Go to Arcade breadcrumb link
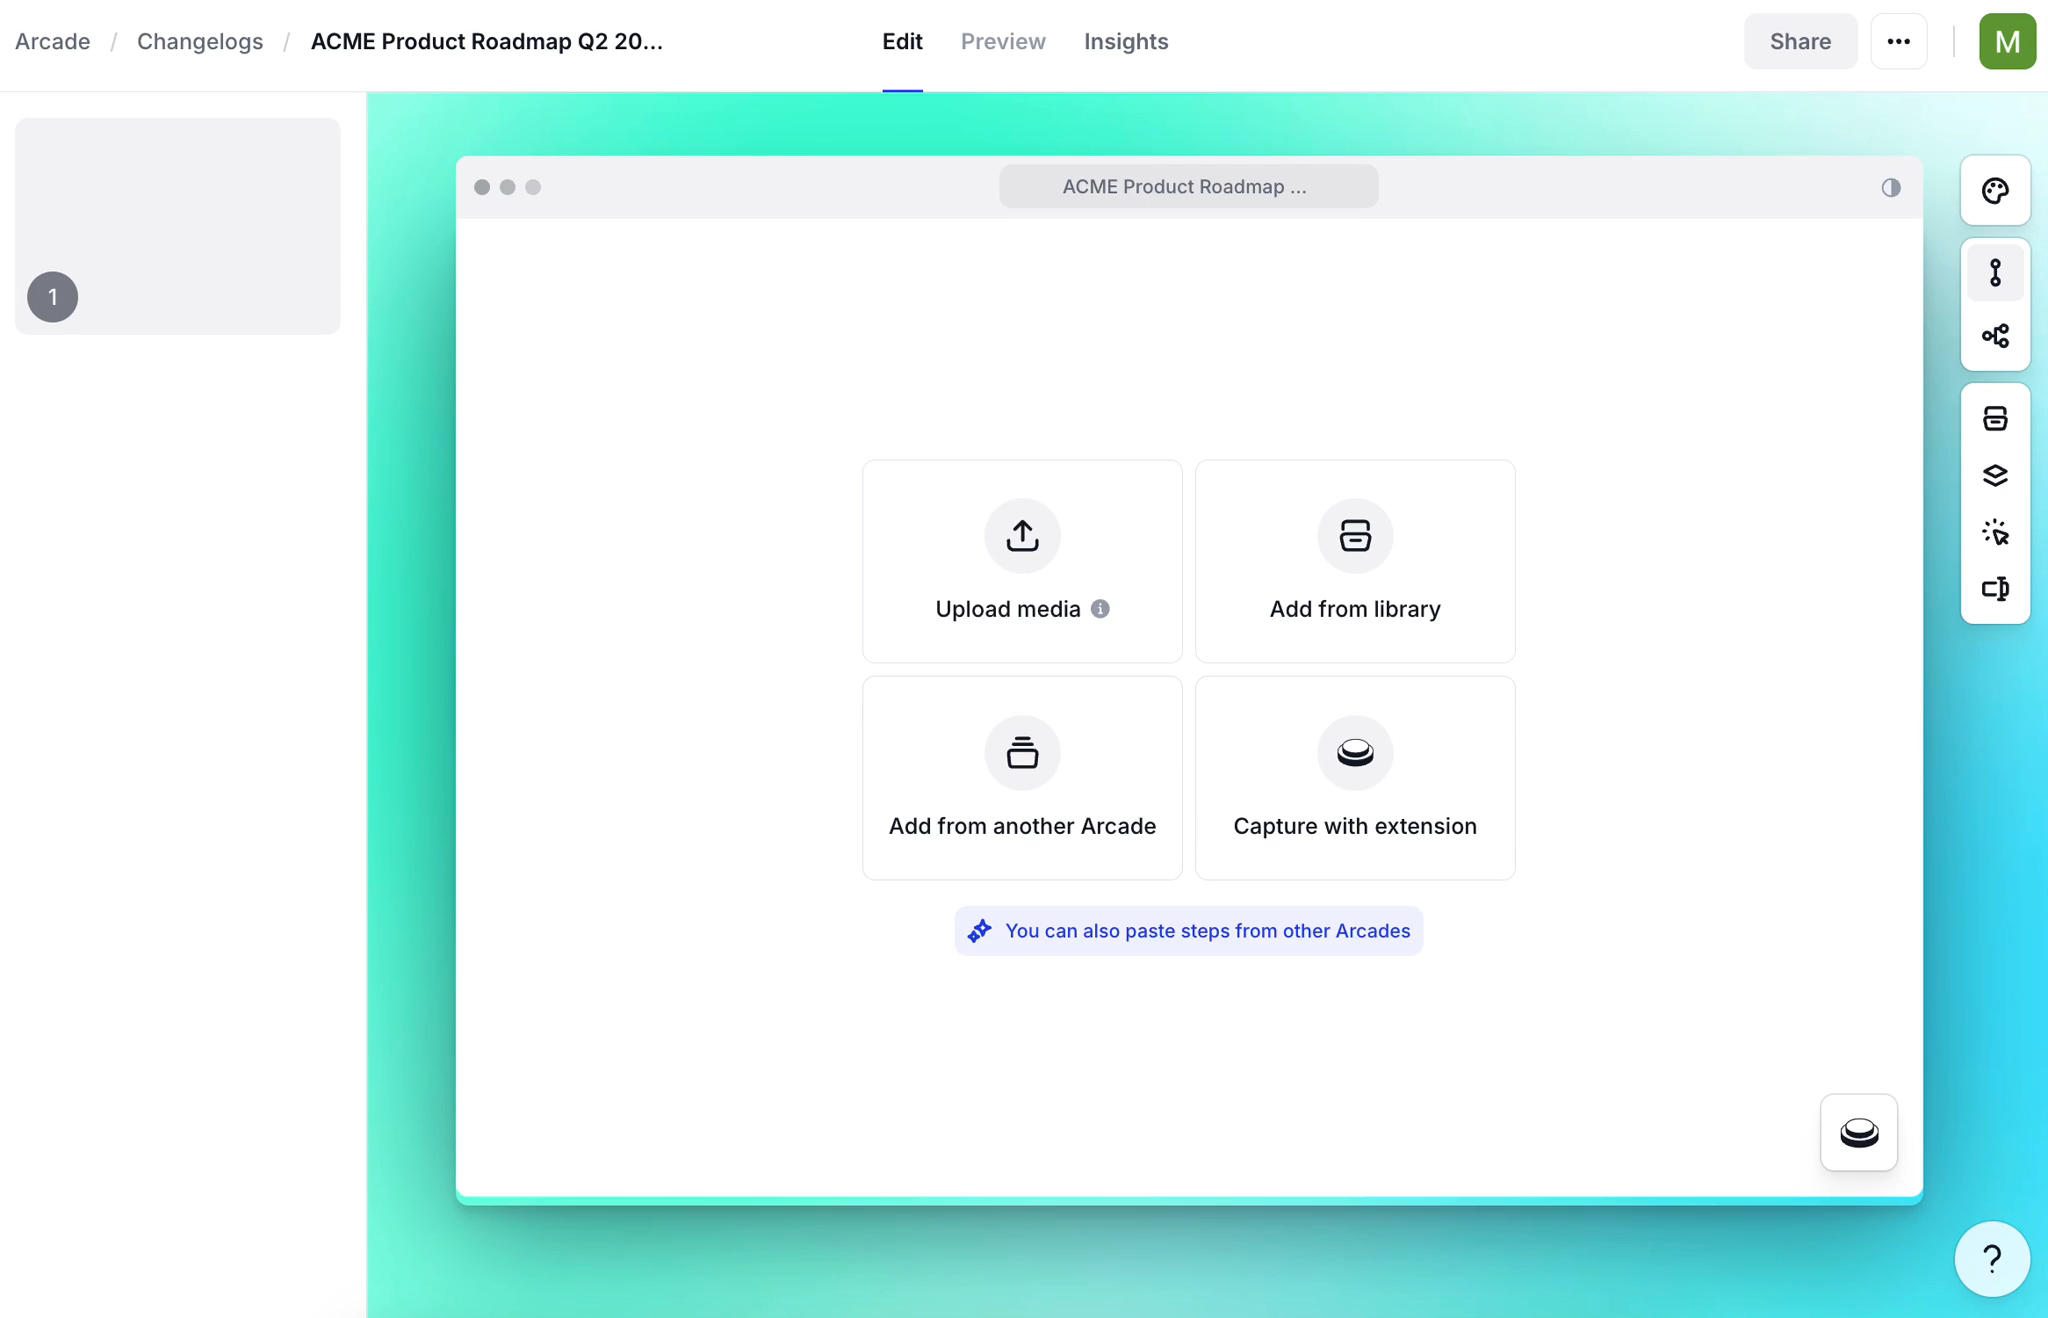Screen dimensions: 2048x1318 coord(52,41)
